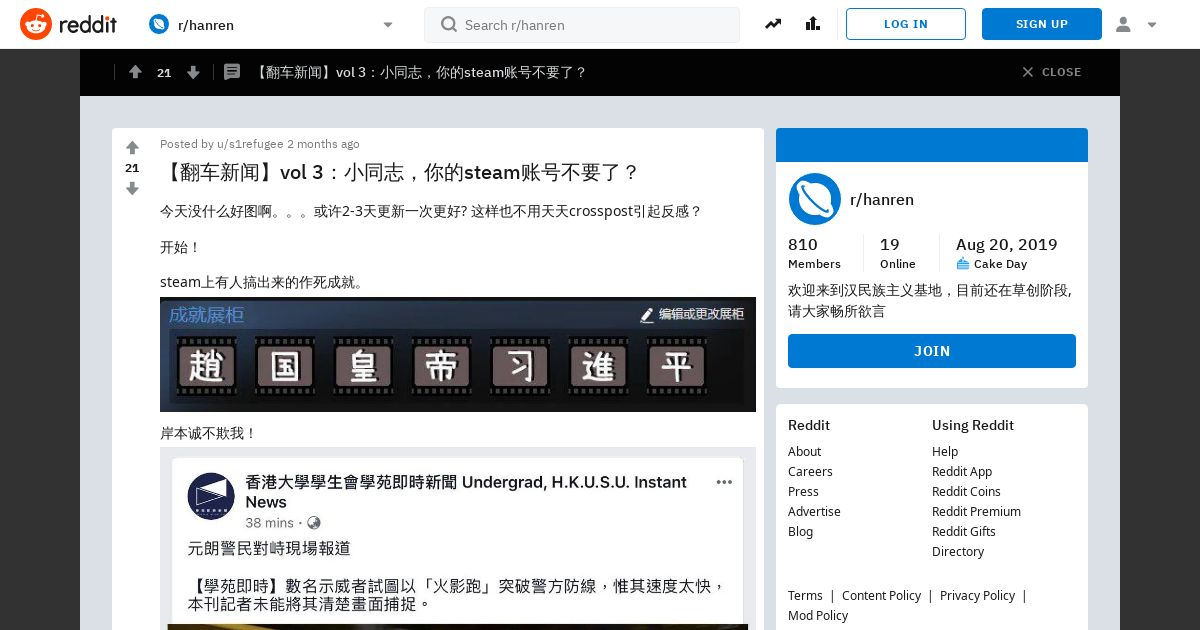The image size is (1200, 630).
Task: Click the LOG IN button
Action: click(x=906, y=24)
